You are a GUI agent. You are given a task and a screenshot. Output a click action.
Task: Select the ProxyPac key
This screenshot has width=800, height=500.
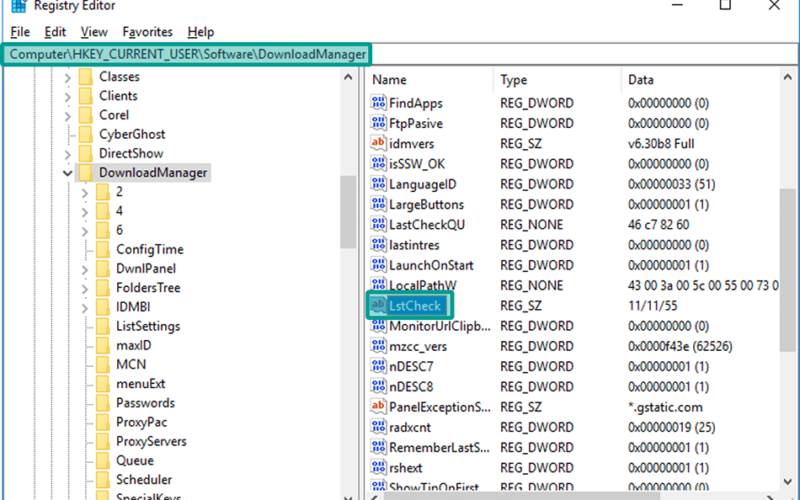click(x=141, y=422)
